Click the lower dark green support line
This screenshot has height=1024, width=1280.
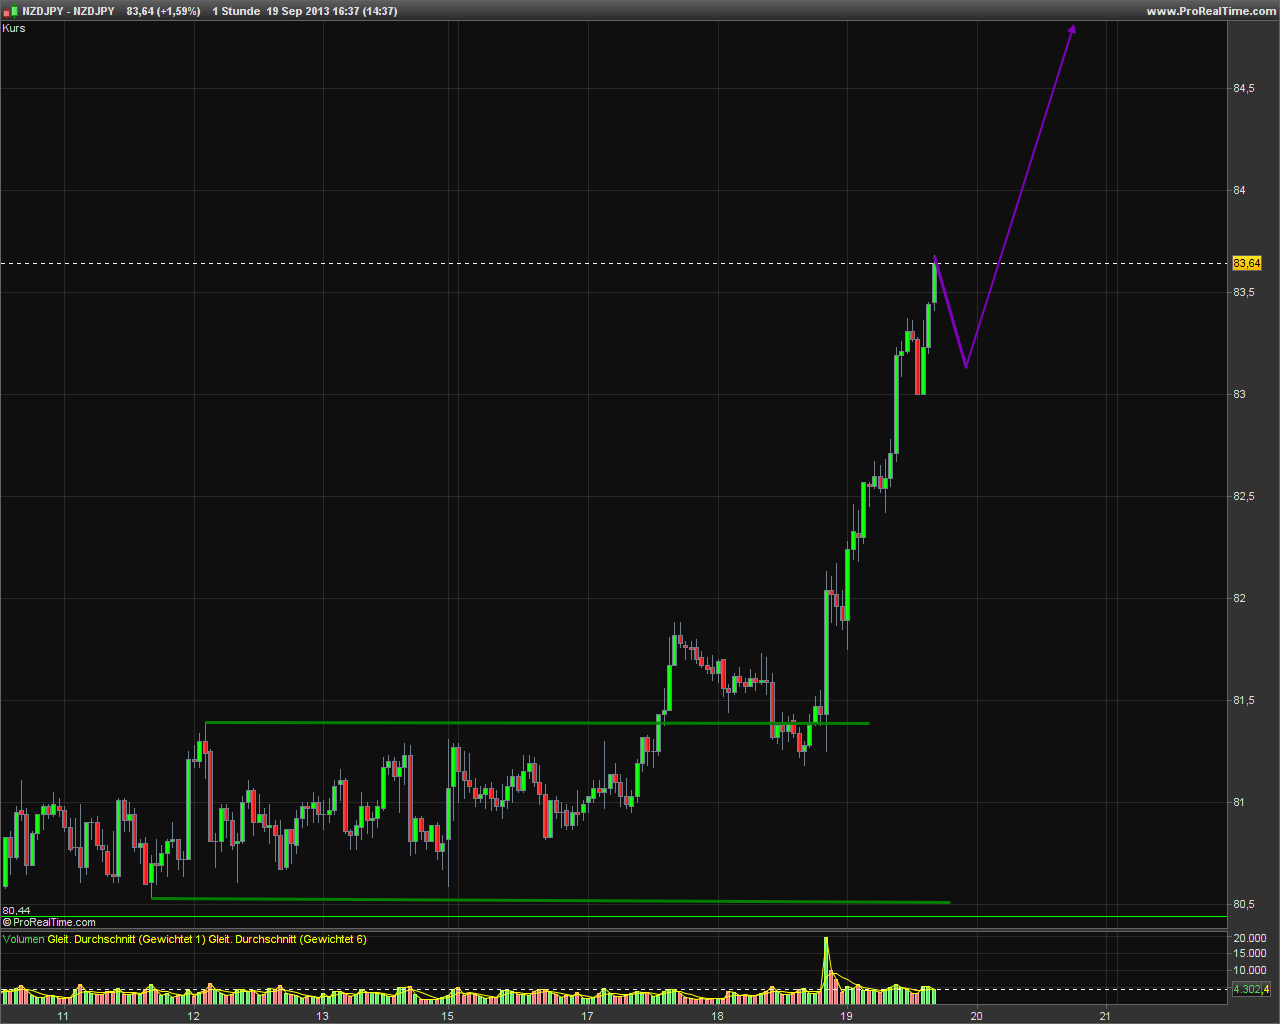coord(550,900)
